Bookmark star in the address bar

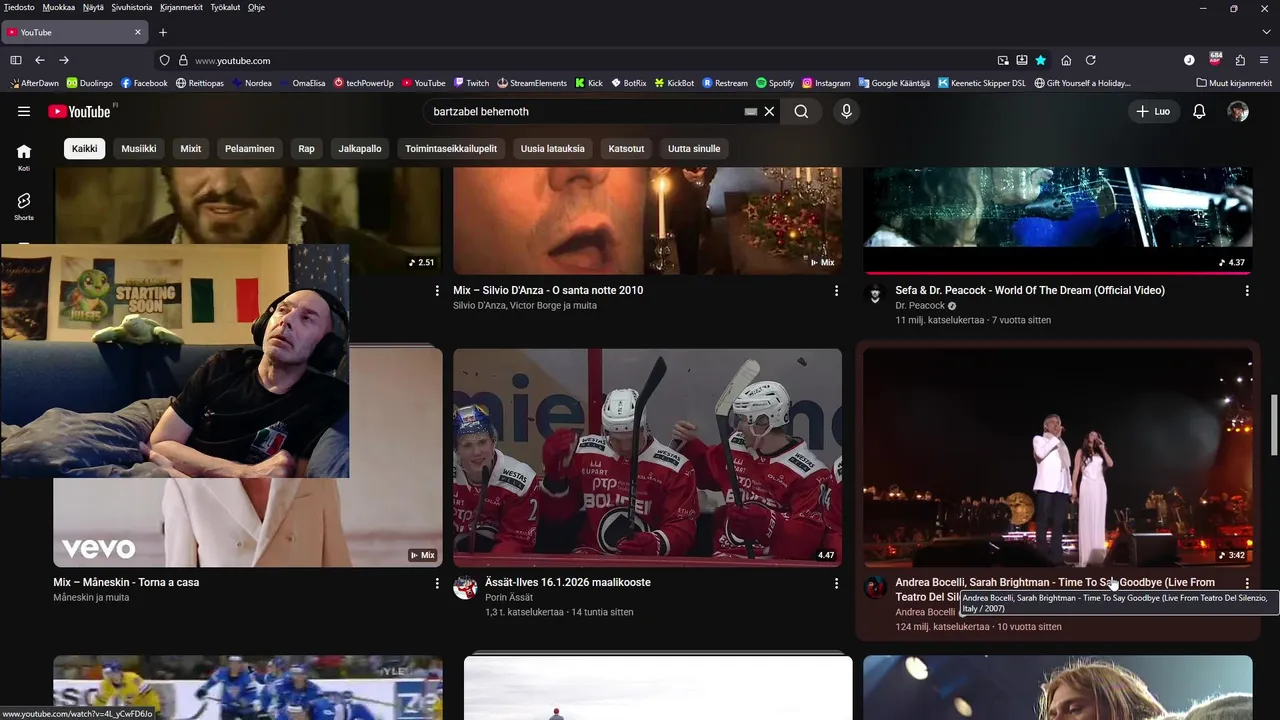coord(1041,60)
